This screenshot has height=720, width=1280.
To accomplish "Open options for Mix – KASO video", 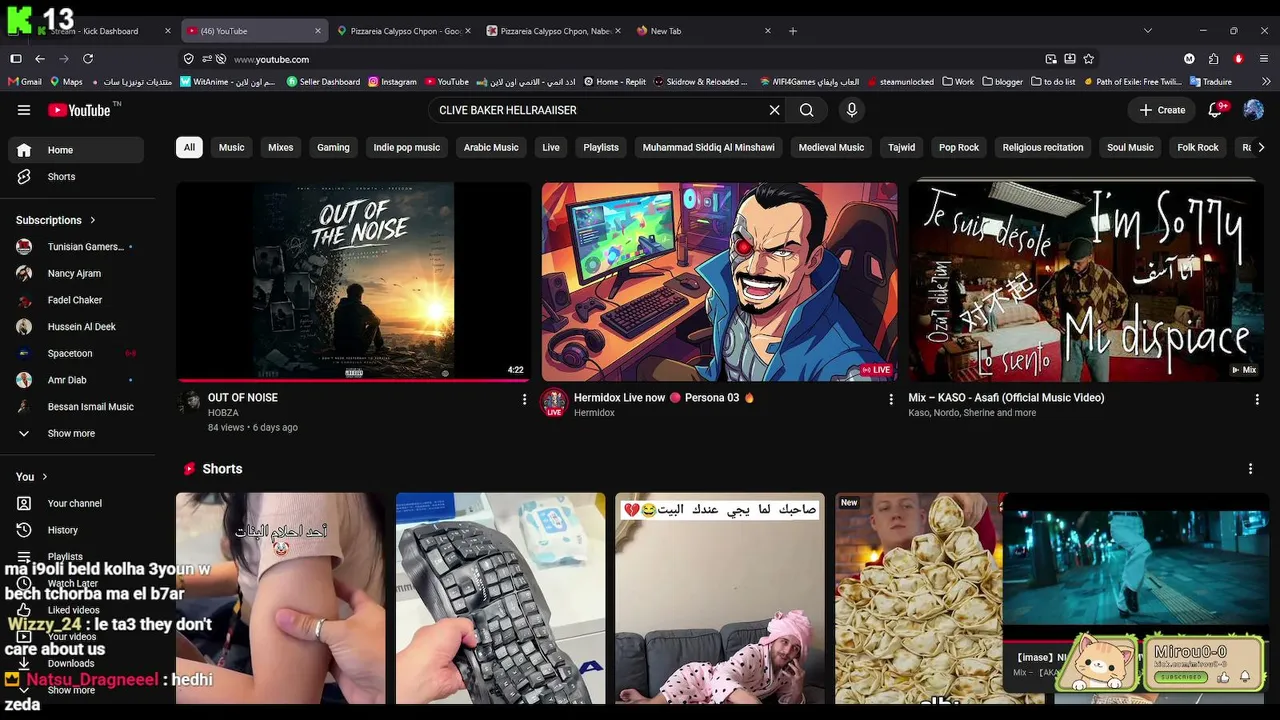I will 1257,399.
